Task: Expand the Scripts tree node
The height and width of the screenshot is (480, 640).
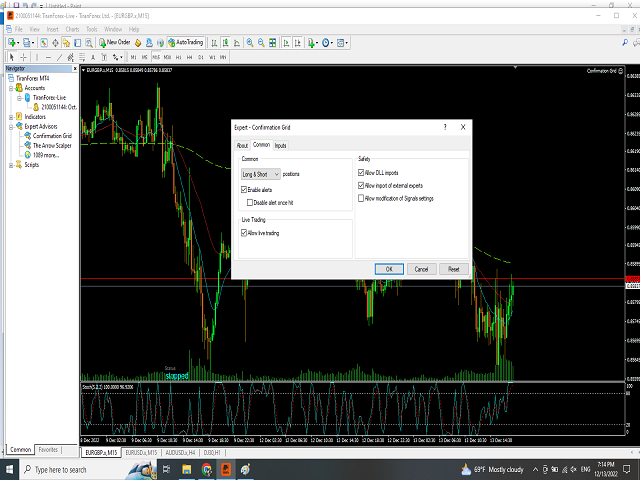Action: point(11,165)
